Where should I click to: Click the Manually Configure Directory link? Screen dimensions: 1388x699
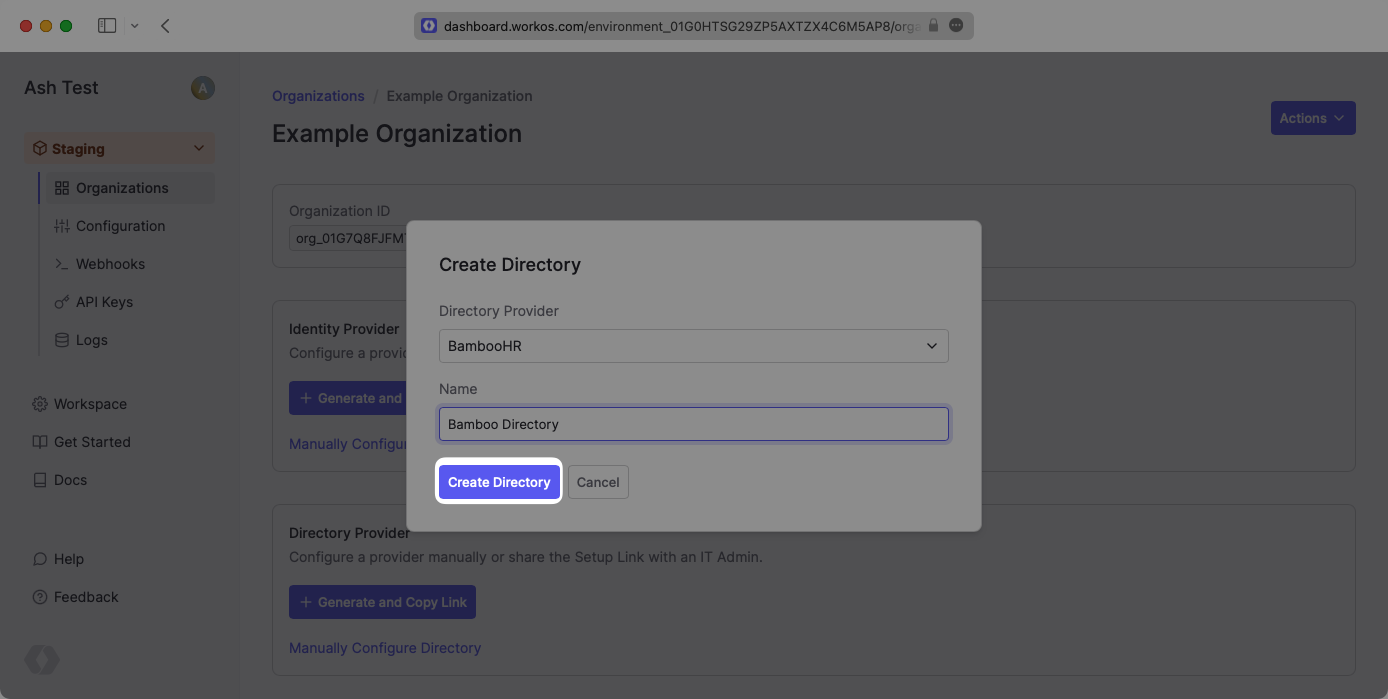[385, 648]
